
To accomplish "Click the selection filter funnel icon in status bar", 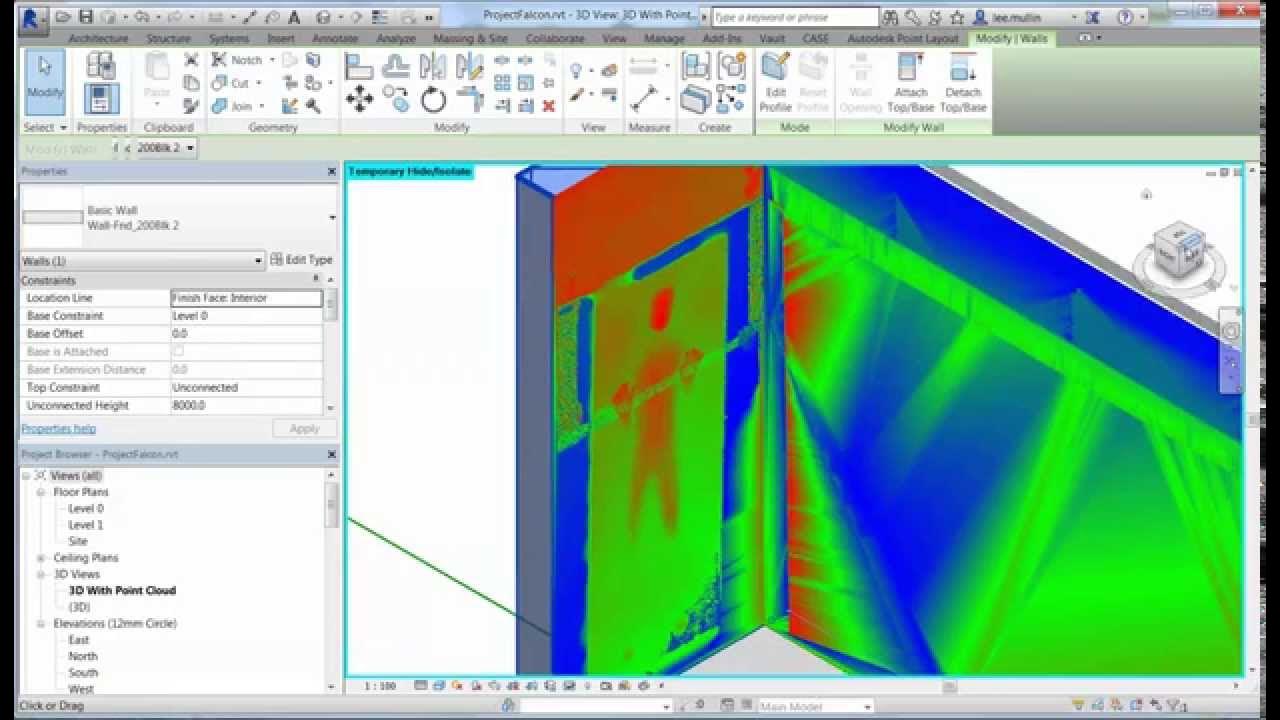I will point(1176,706).
